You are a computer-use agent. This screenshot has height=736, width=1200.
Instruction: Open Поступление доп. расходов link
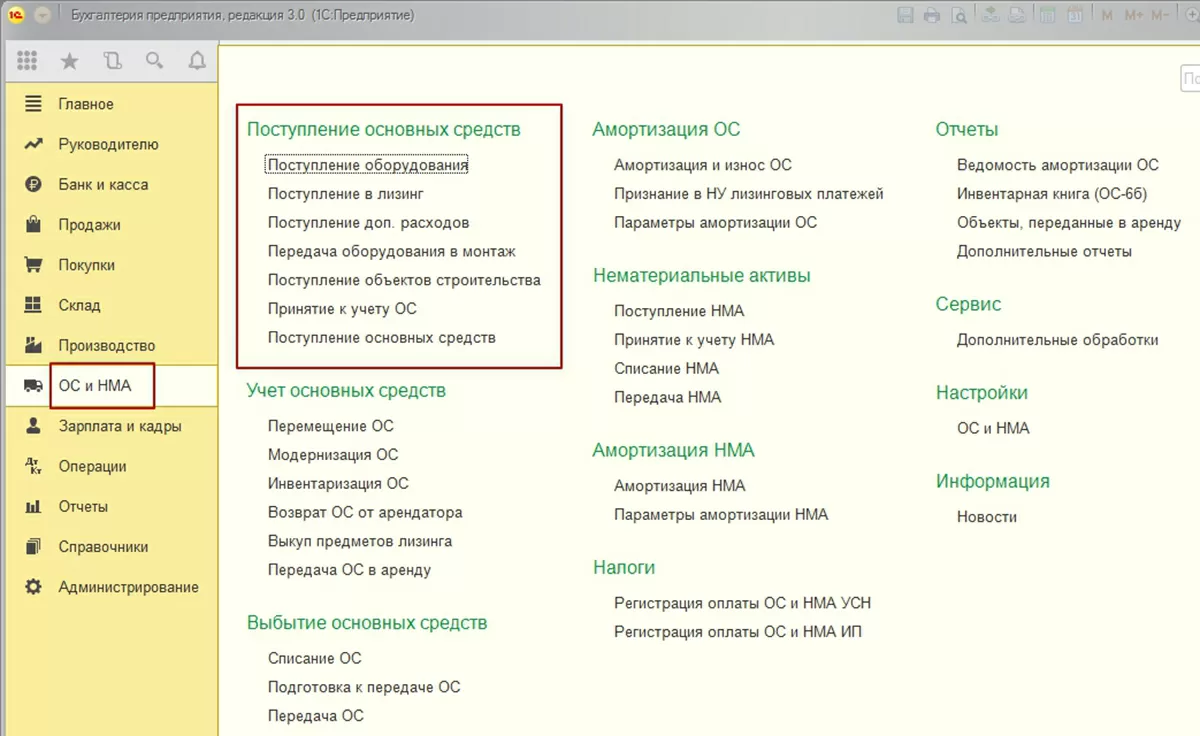(368, 223)
